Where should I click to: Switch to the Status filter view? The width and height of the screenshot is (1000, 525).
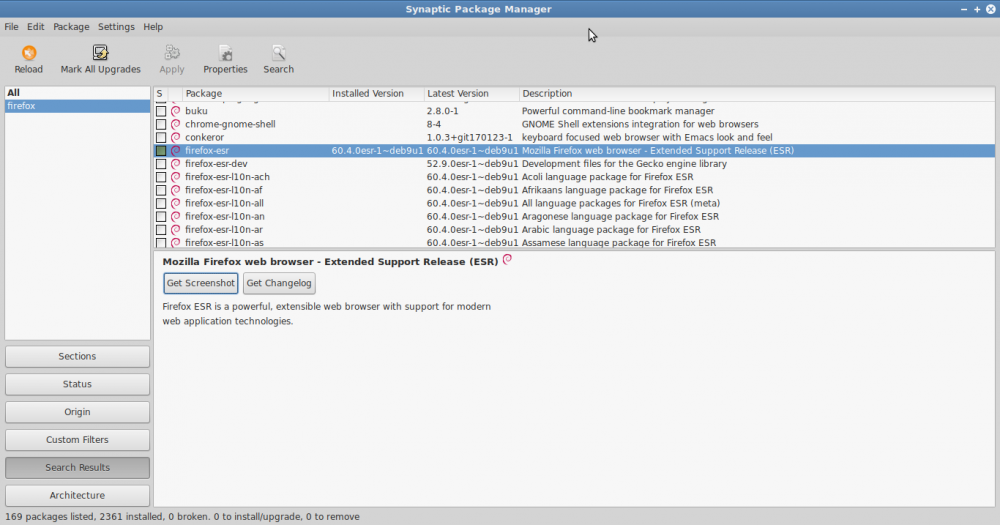click(x=77, y=384)
